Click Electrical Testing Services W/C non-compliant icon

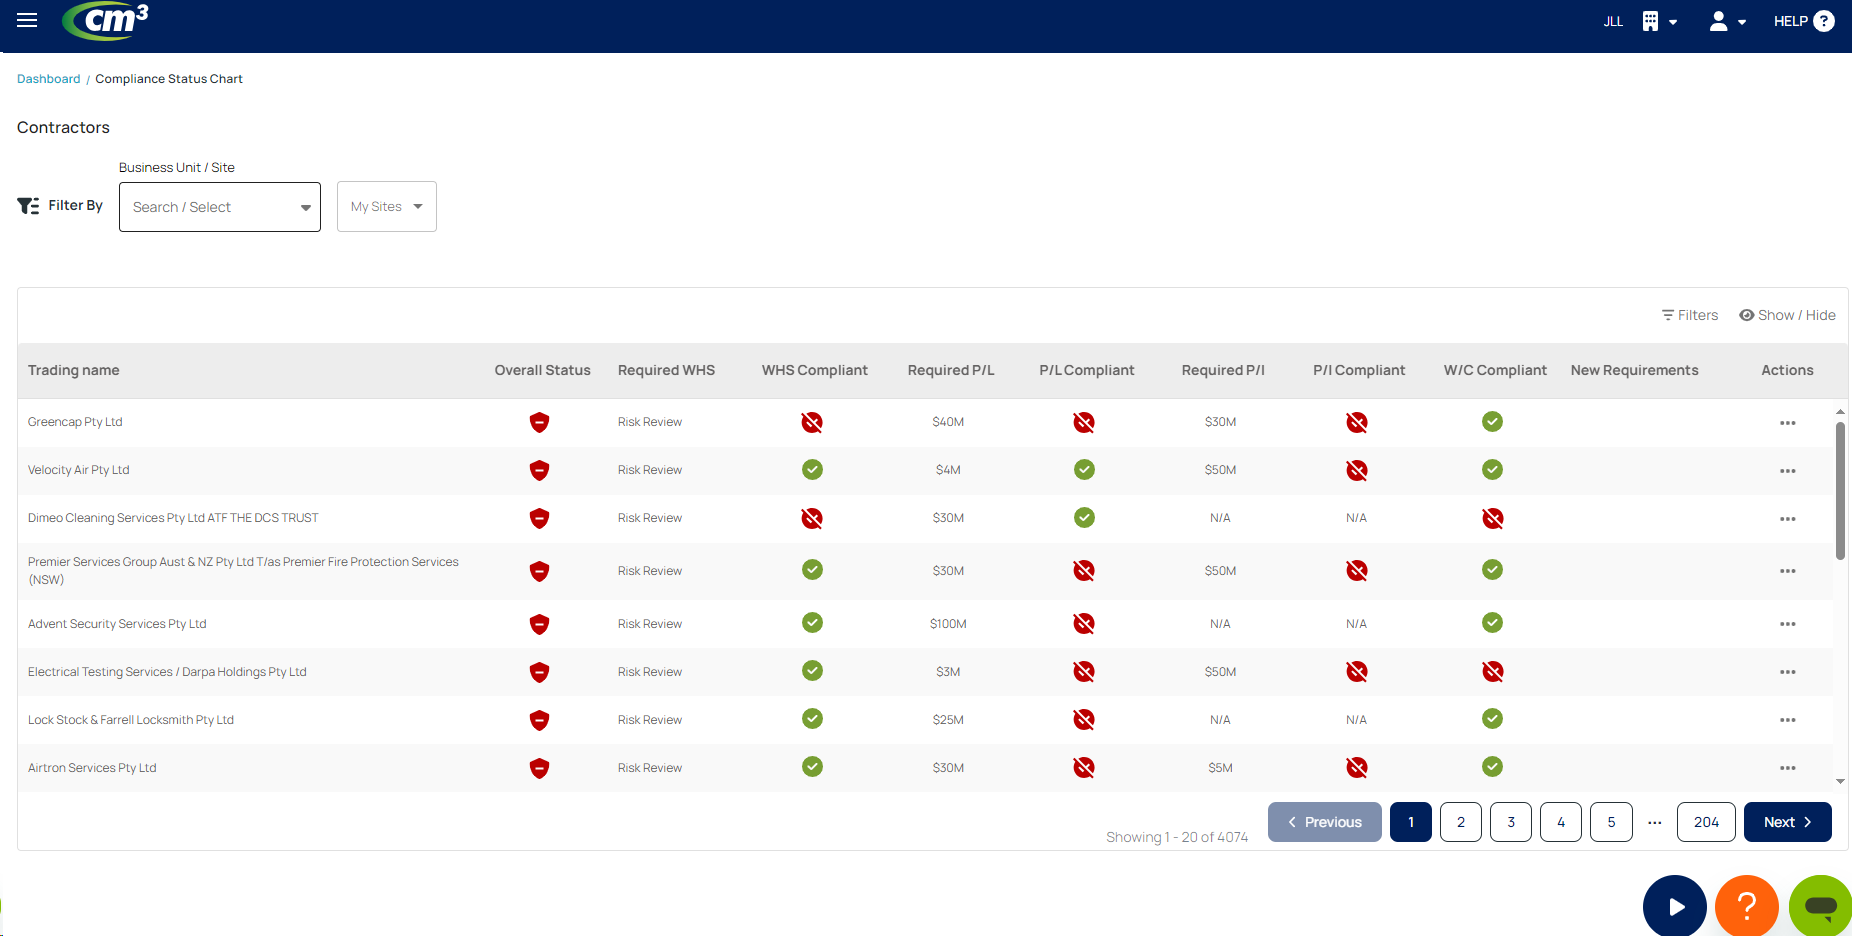(x=1492, y=672)
